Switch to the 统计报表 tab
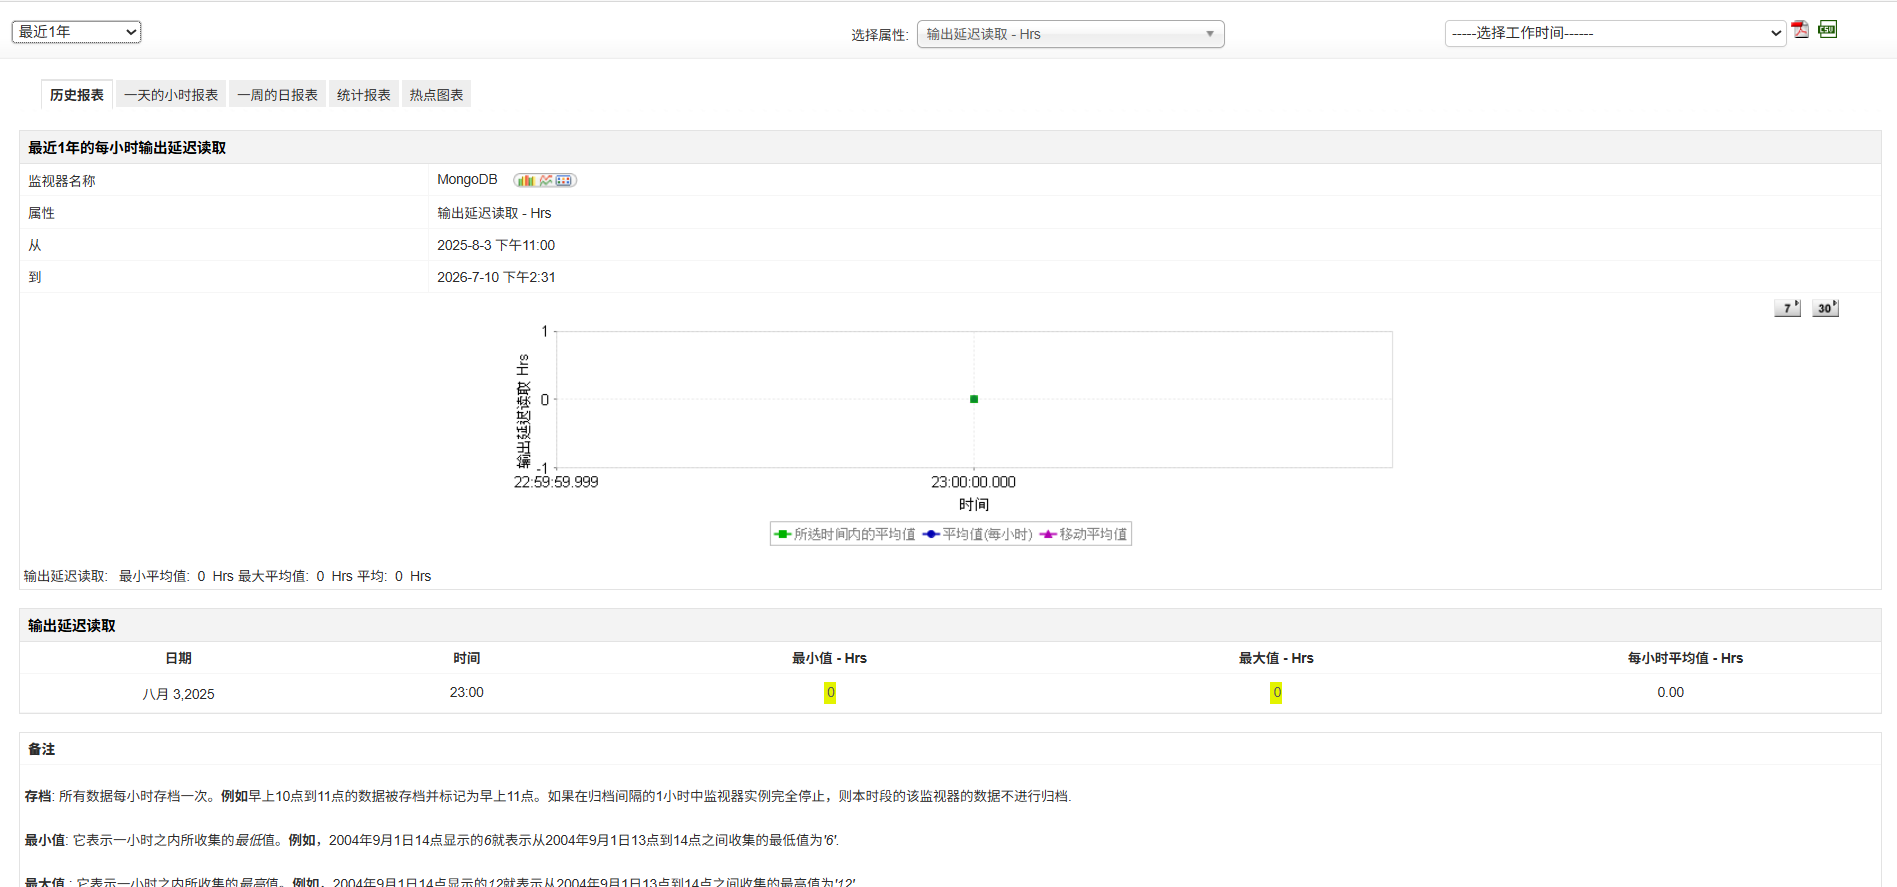The width and height of the screenshot is (1897, 887). click(x=364, y=95)
